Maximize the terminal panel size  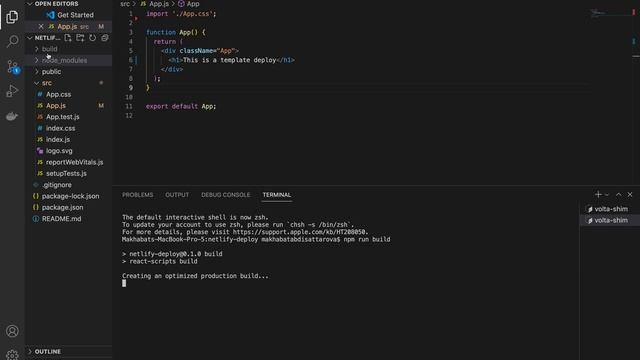coord(618,195)
